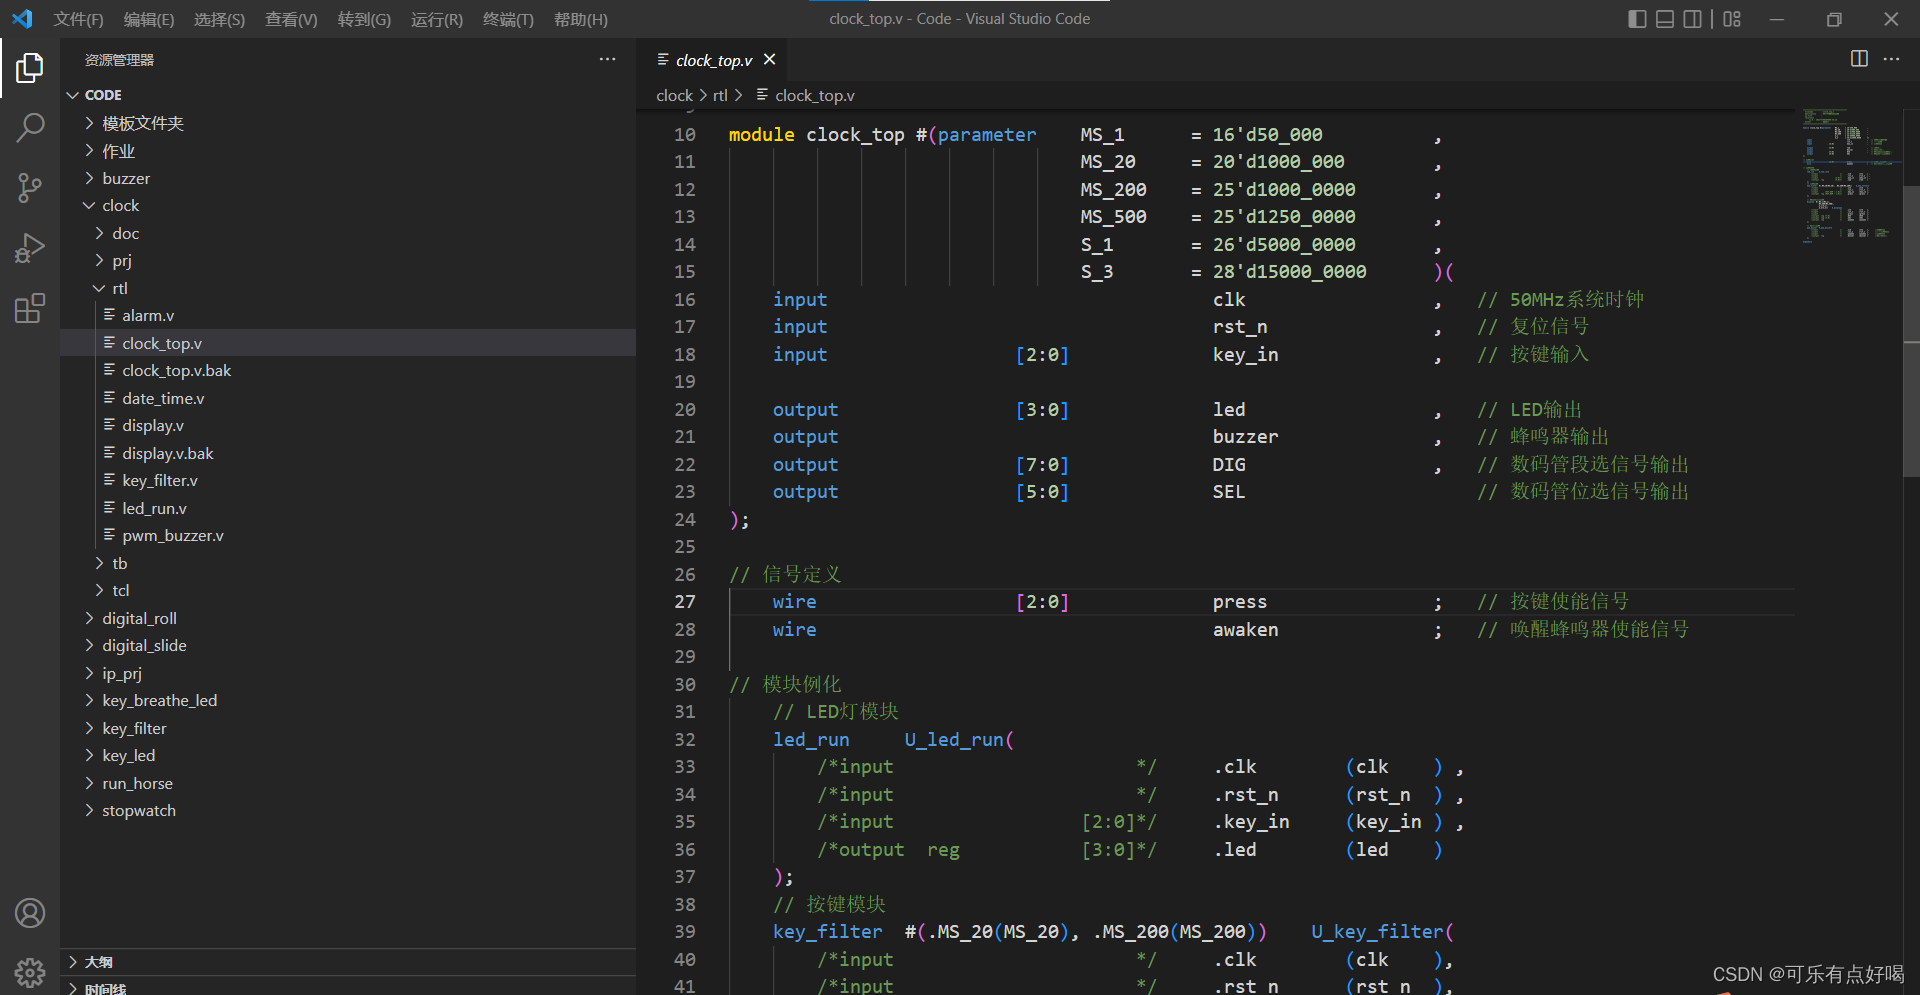Open the alarm.v file

(148, 315)
